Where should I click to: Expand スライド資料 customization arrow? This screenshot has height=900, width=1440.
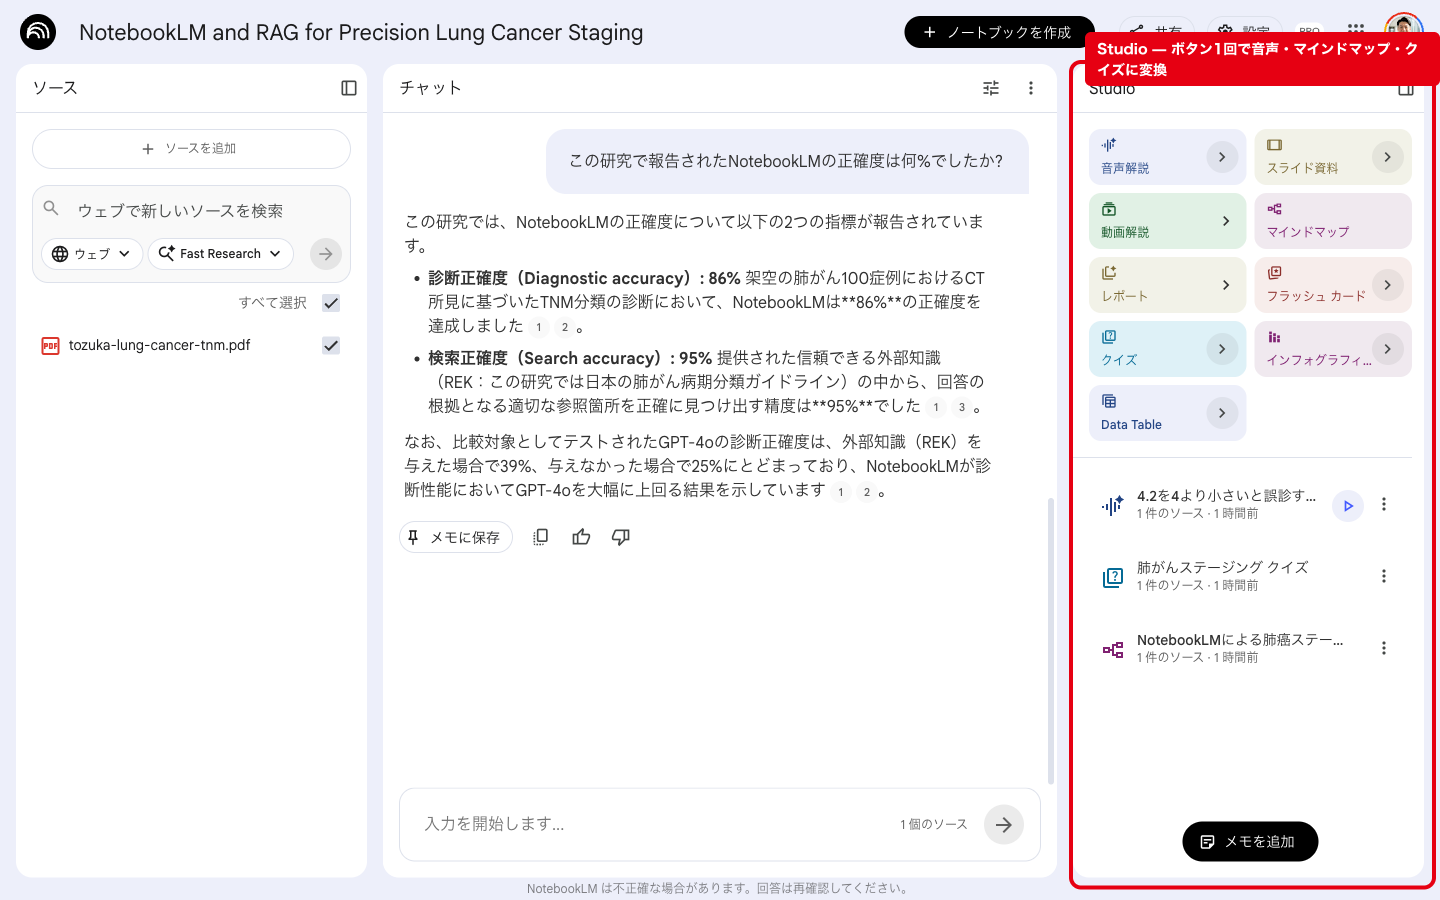coord(1388,157)
